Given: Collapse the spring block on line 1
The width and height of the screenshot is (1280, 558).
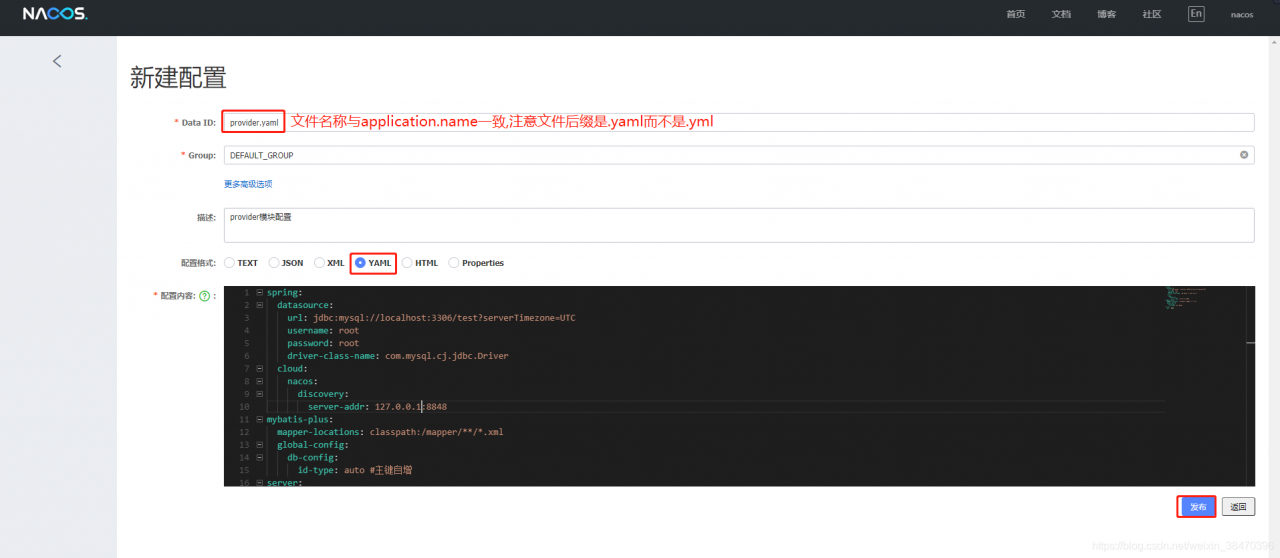Looking at the screenshot, I should (x=260, y=293).
